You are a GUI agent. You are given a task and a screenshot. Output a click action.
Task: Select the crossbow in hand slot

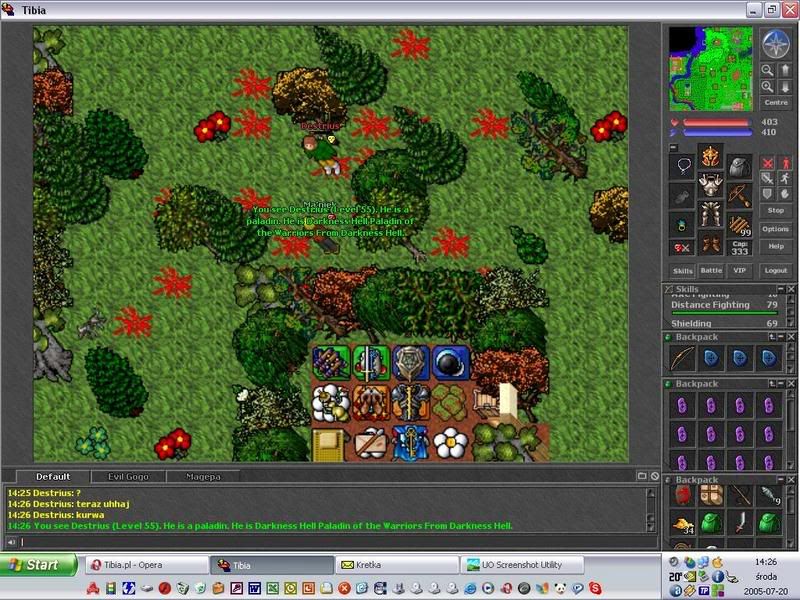tap(739, 195)
